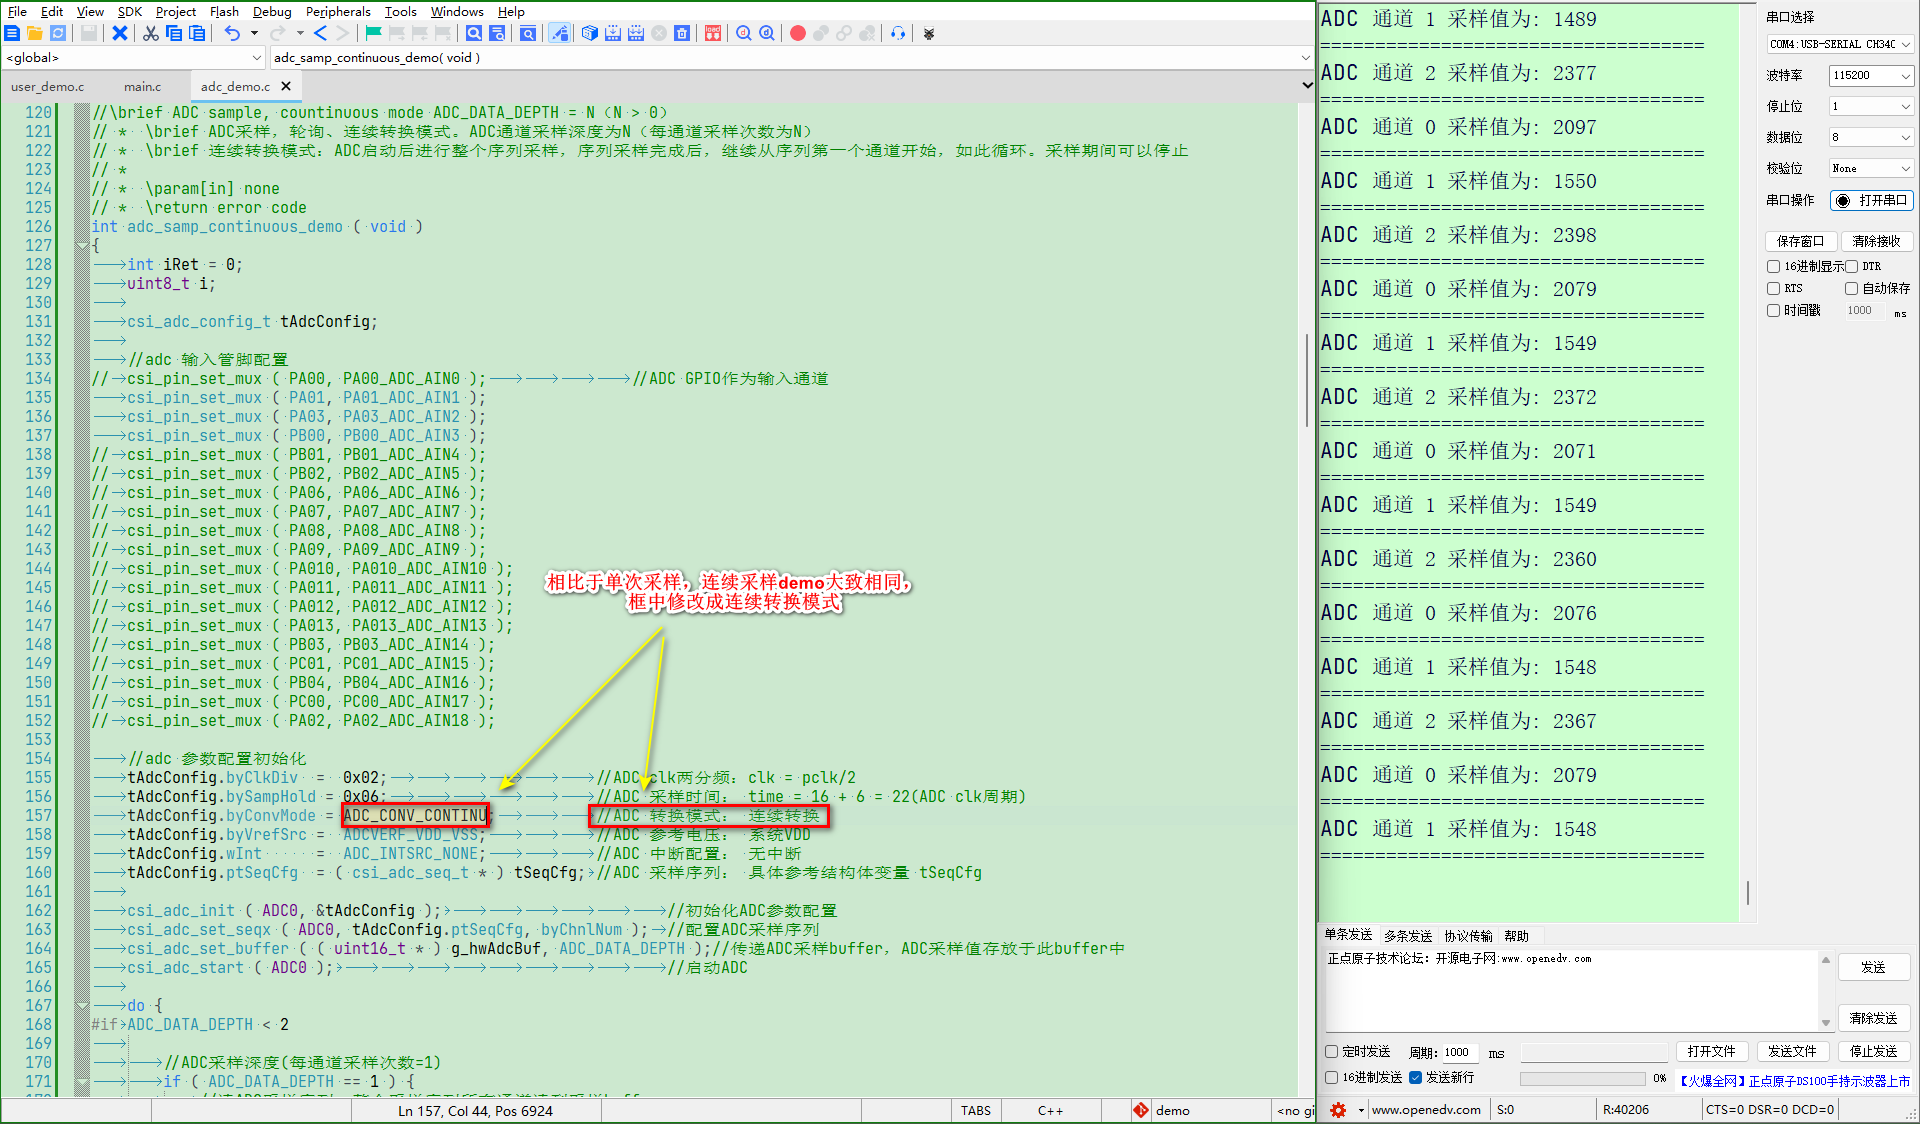Toggle the 发送新行 checkbox
The width and height of the screenshot is (1920, 1124).
coord(1415,1078)
